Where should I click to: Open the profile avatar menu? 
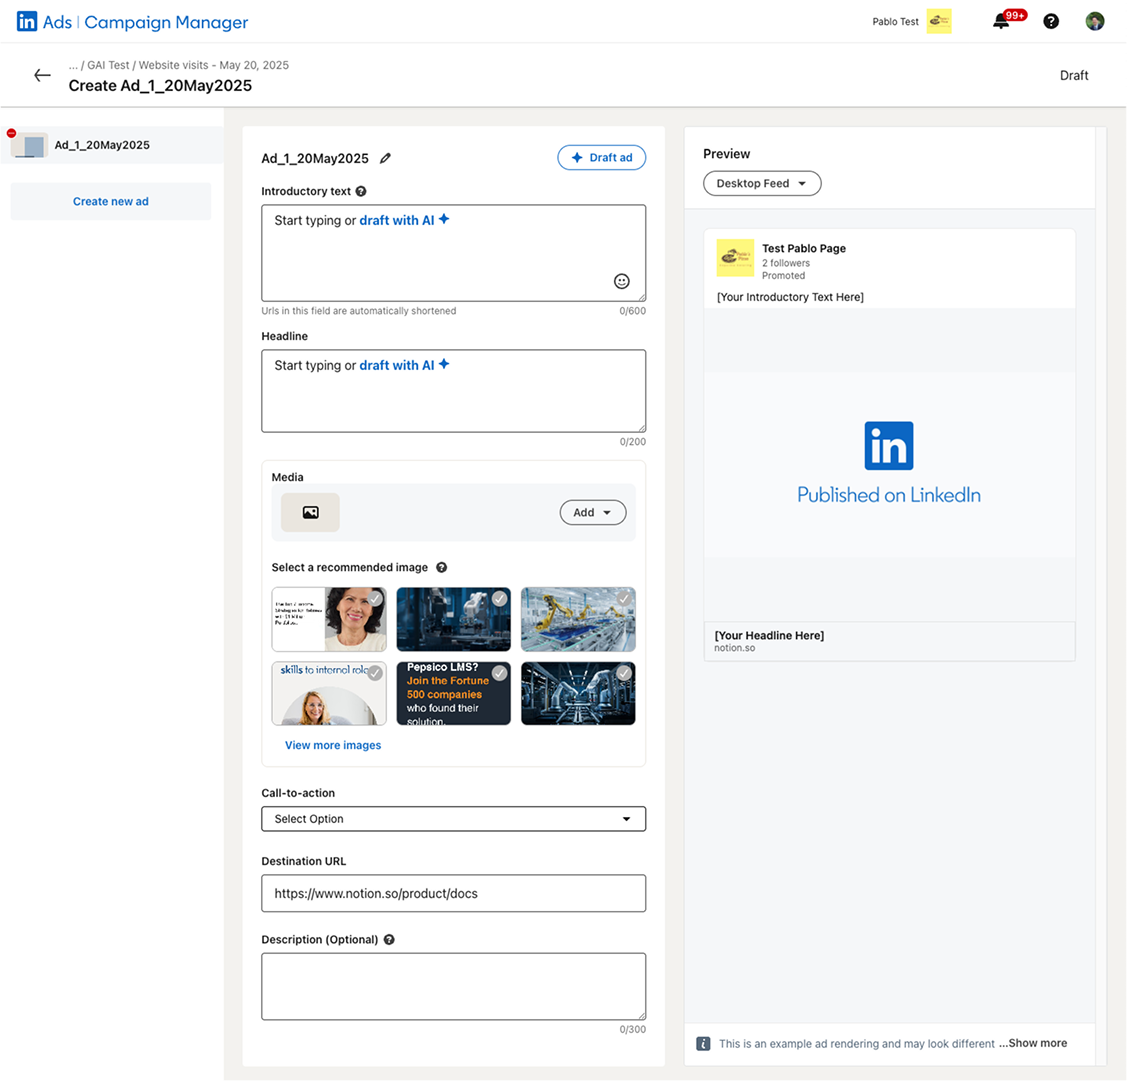(x=1095, y=22)
